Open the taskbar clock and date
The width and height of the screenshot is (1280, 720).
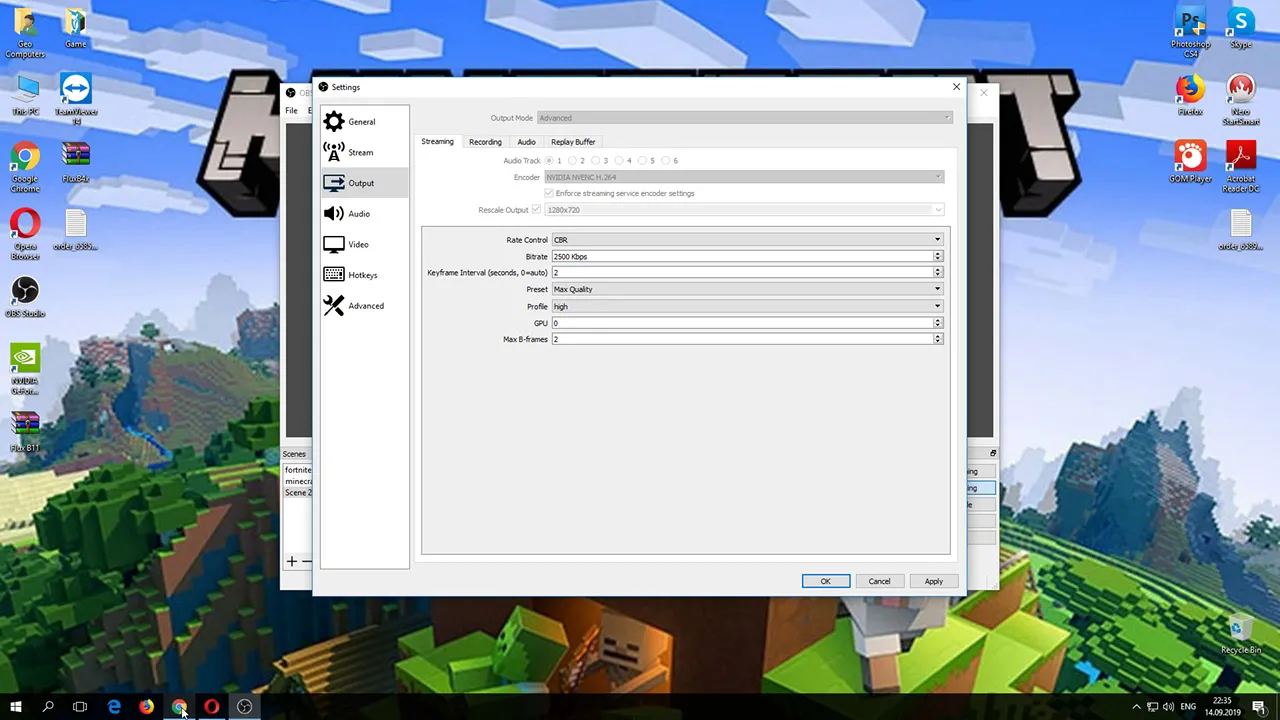1222,707
